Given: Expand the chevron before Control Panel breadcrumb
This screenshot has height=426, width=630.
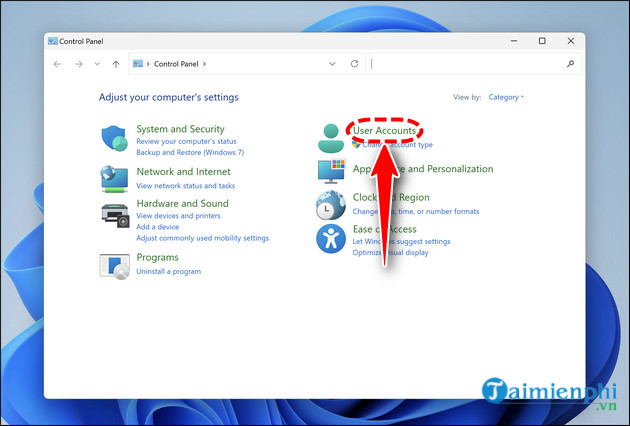Looking at the screenshot, I should point(148,64).
